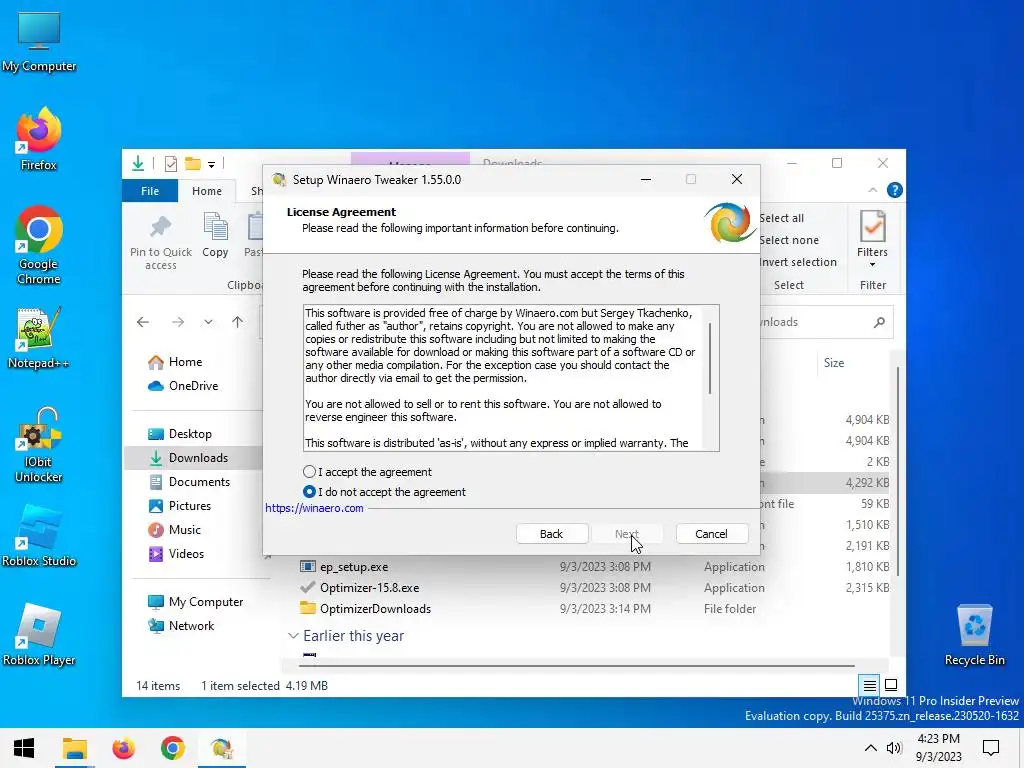
Task: Open IObit Unlocker desktop icon
Action: (x=39, y=445)
